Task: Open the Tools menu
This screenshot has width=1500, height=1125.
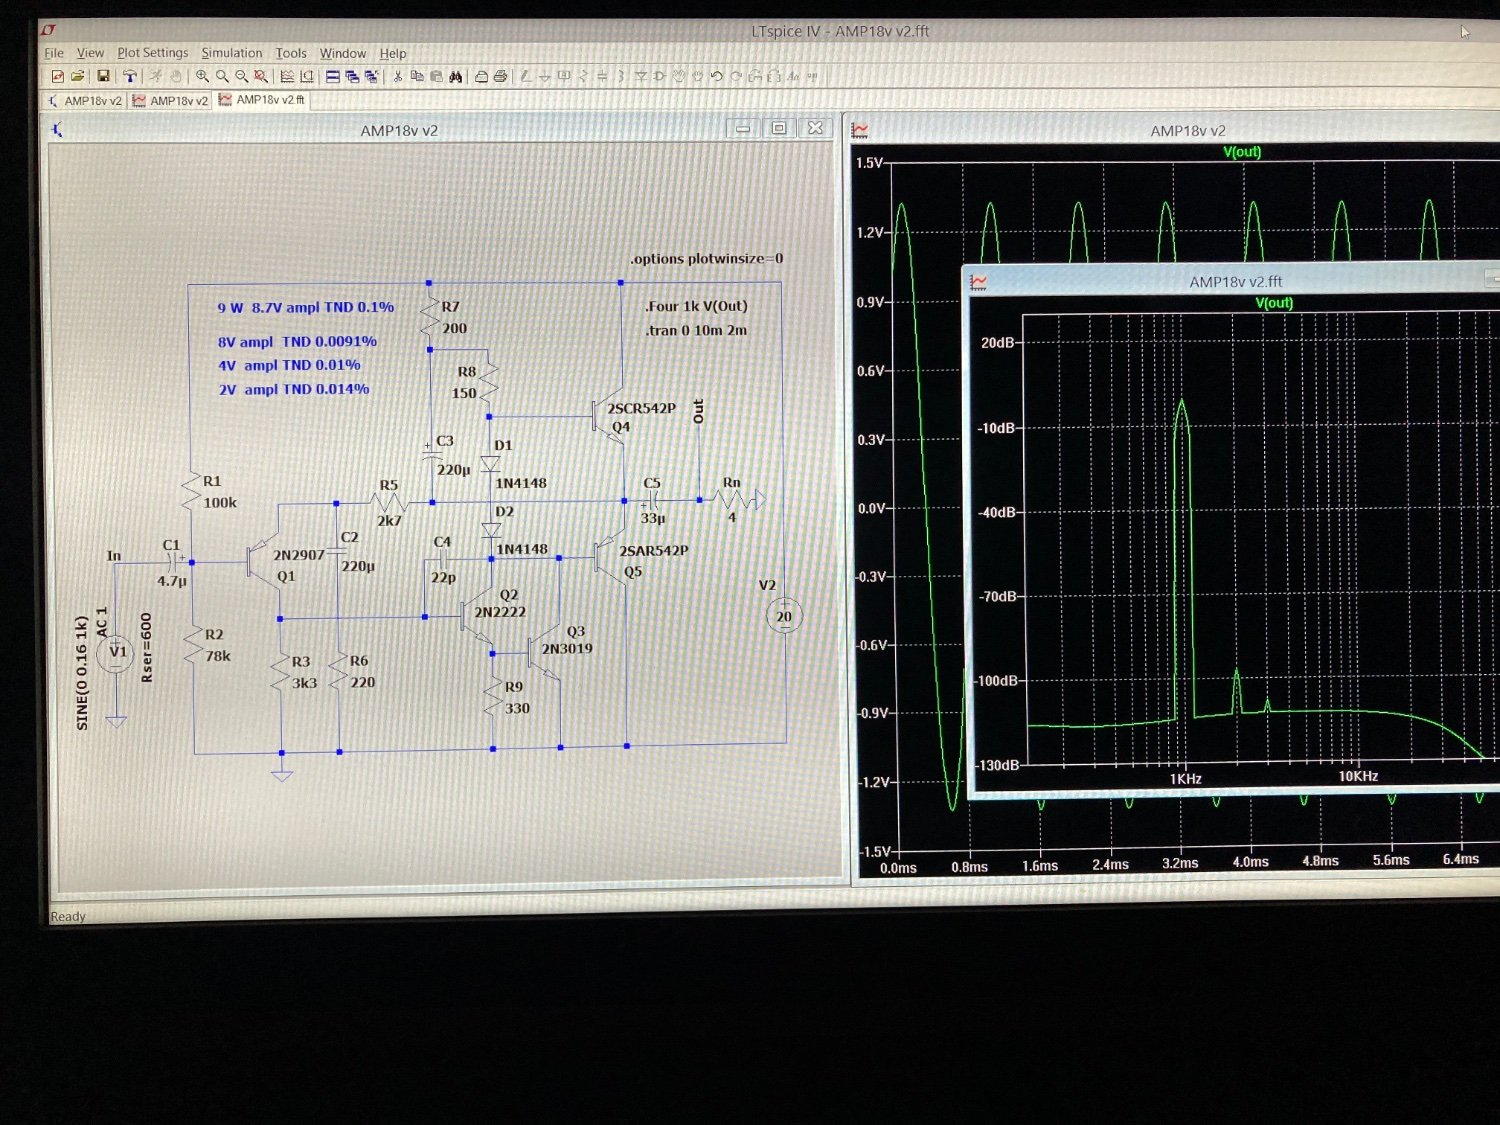Action: 291,53
